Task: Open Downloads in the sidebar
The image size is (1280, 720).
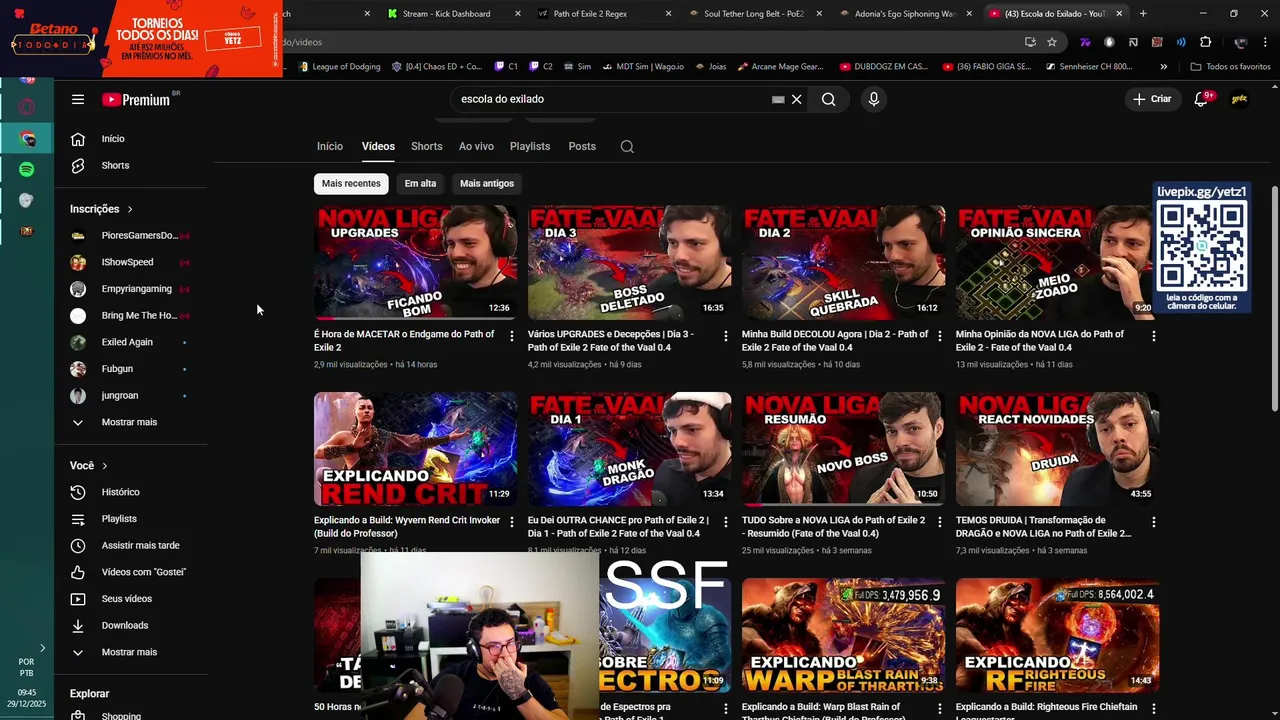Action: [x=124, y=625]
